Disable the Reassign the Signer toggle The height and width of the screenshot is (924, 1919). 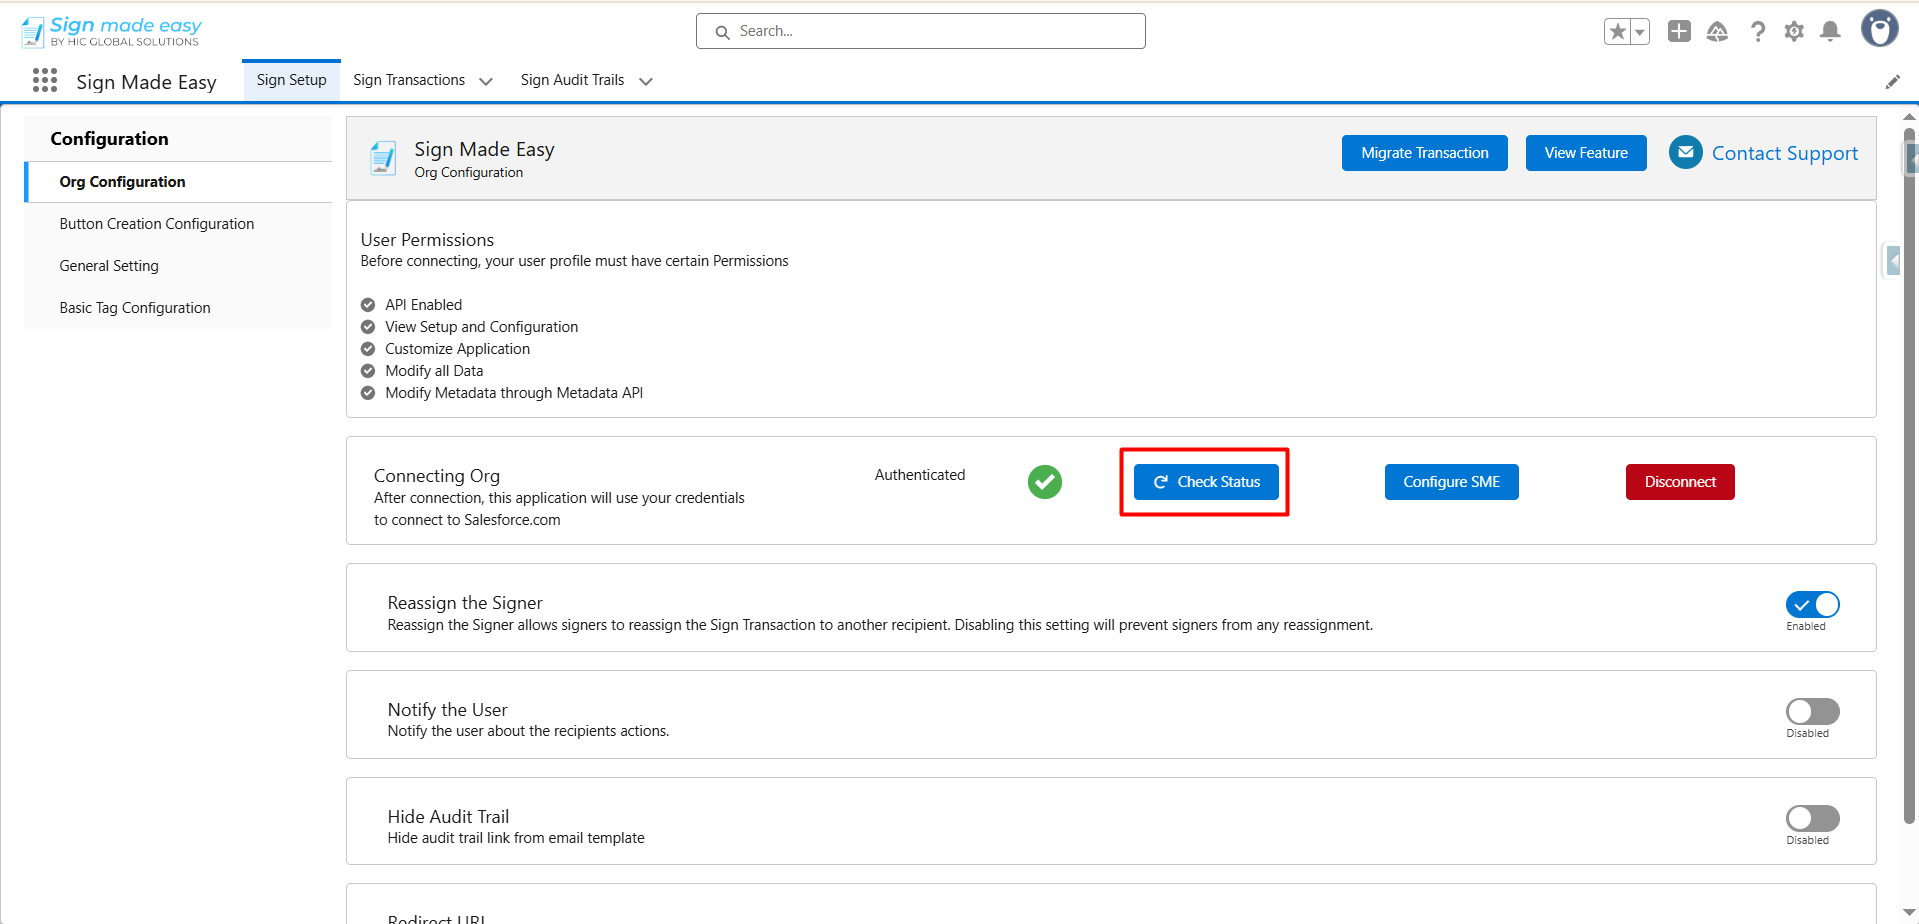click(x=1812, y=605)
